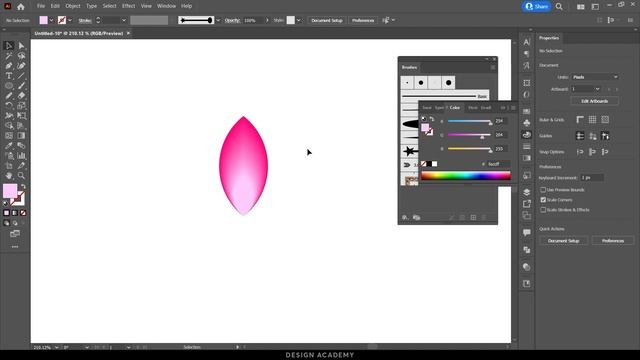This screenshot has width=640, height=360.
Task: Select the Scale tool
Action: point(21,106)
